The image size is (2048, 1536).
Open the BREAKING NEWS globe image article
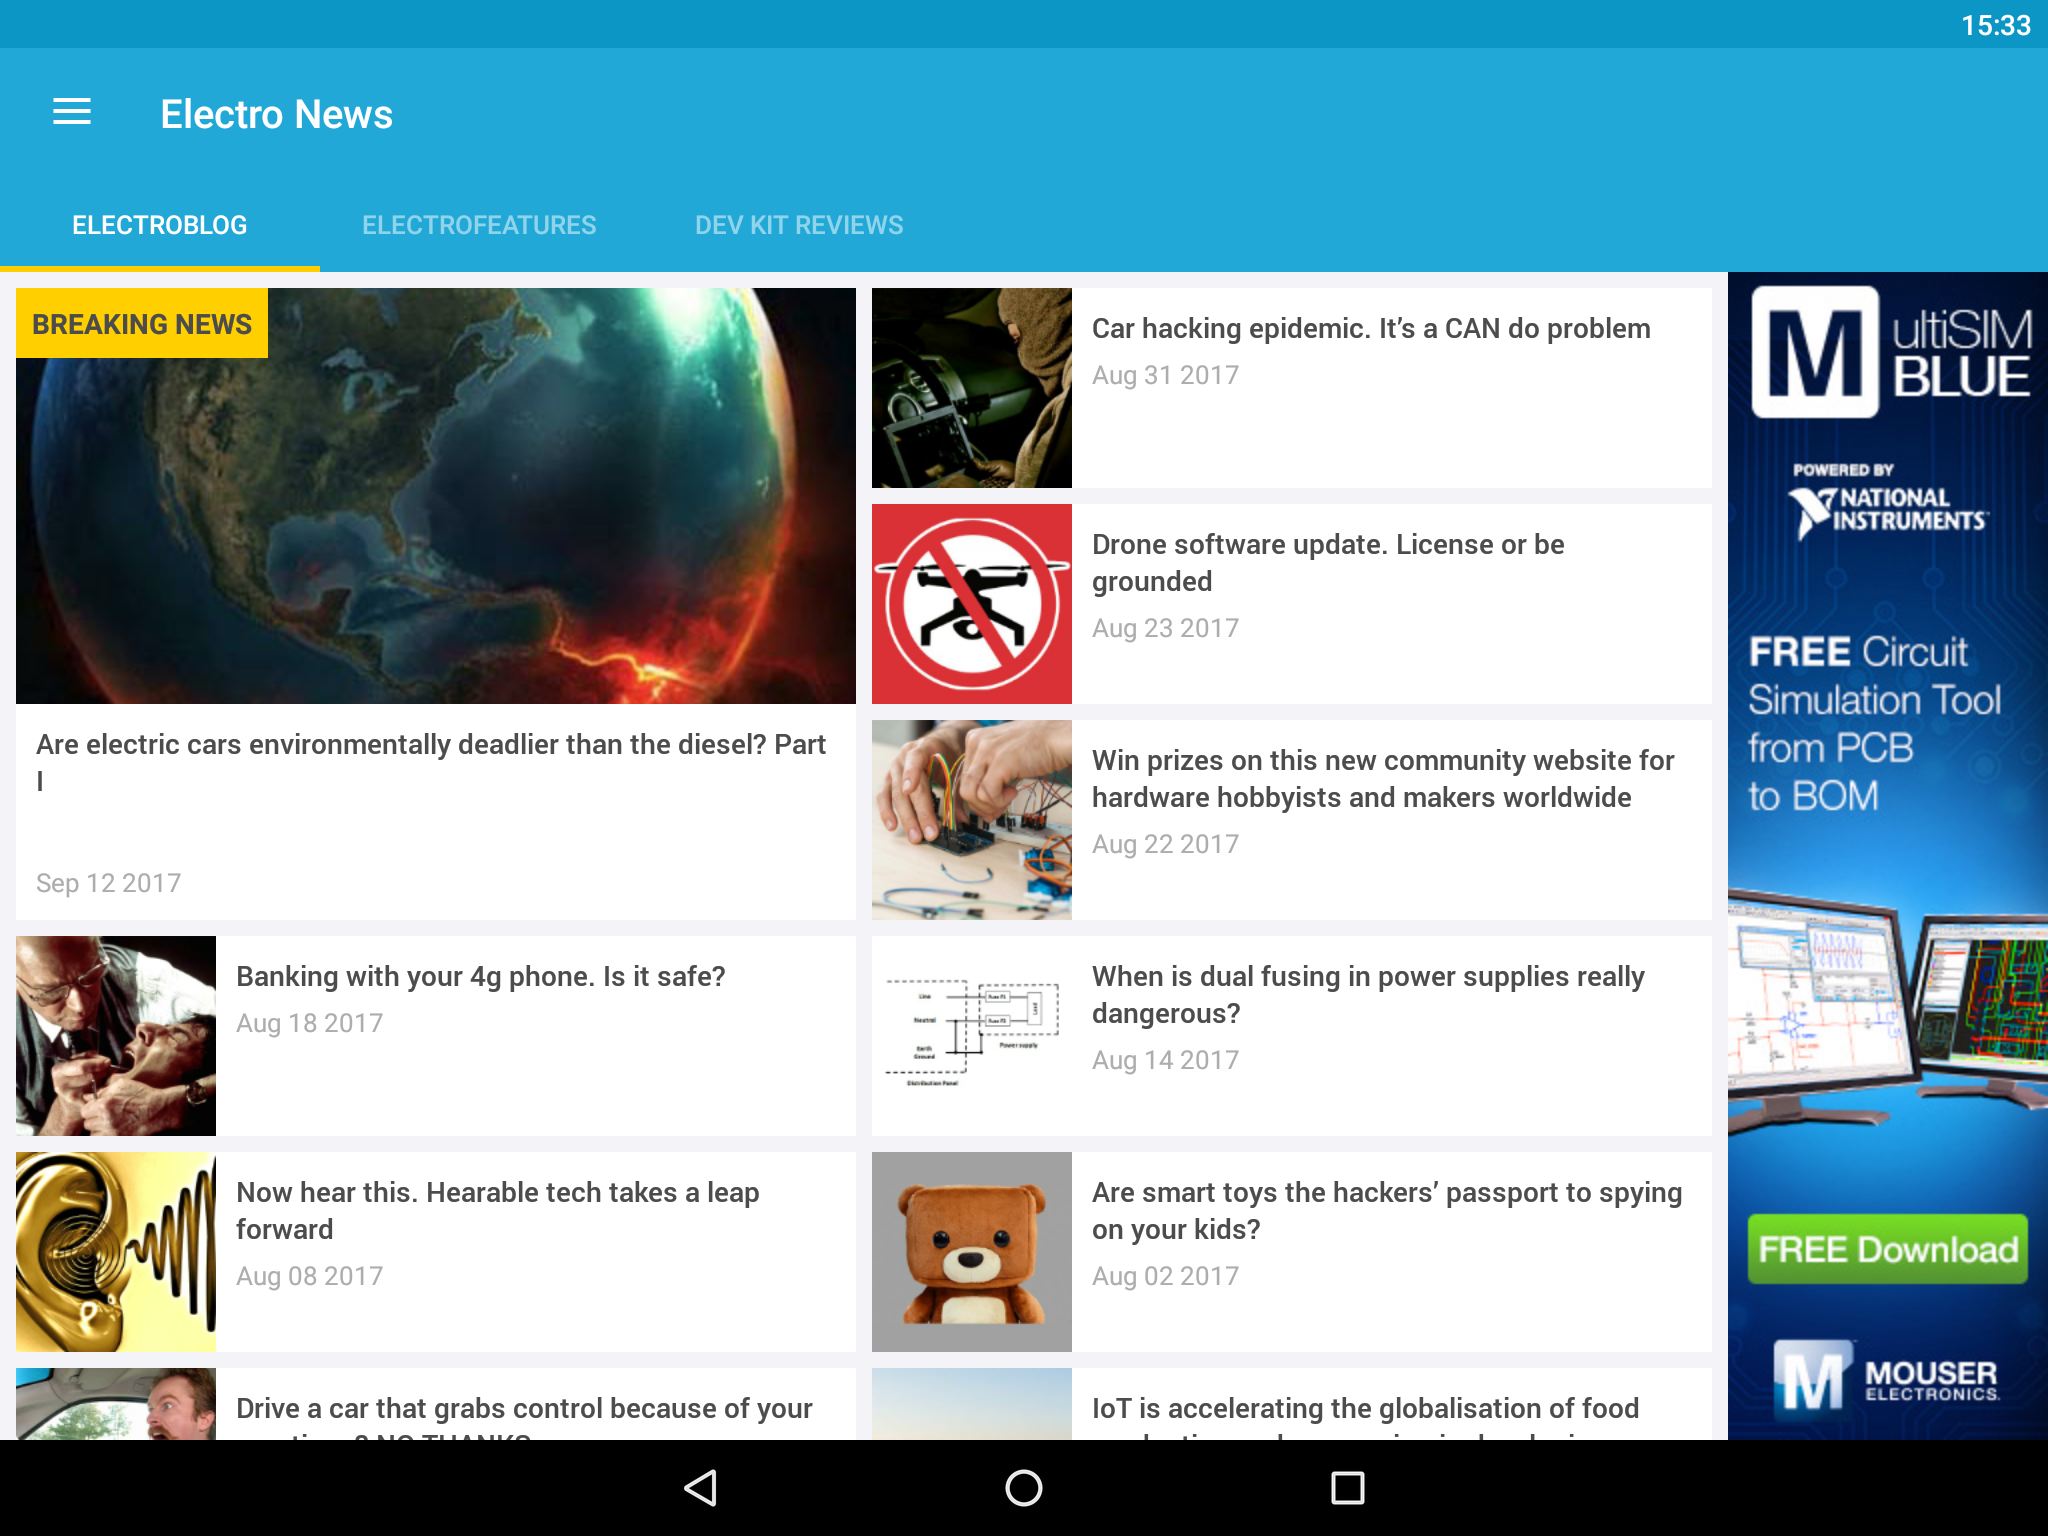tap(436, 496)
